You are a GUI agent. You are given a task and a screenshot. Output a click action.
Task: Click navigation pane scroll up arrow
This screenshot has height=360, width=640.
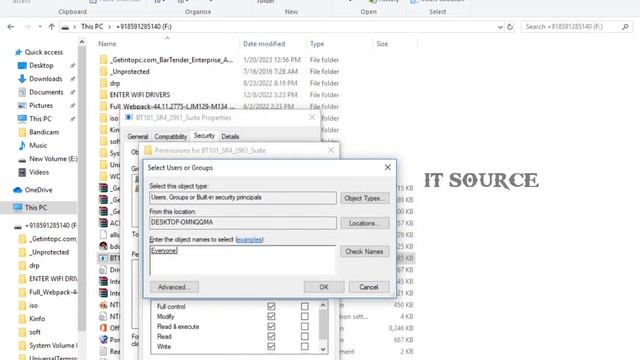[82, 42]
